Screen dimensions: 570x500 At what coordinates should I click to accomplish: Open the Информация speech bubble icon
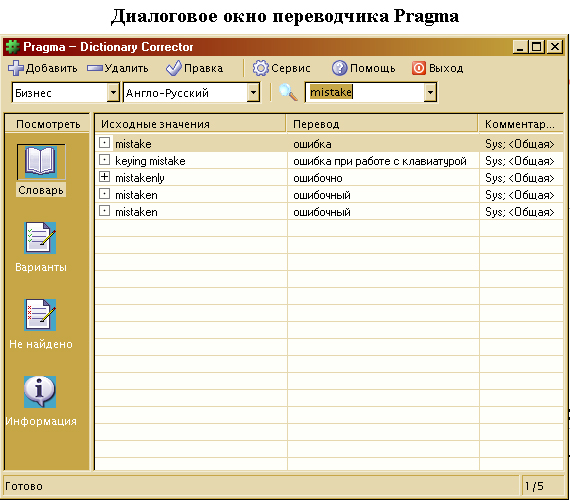coord(40,392)
